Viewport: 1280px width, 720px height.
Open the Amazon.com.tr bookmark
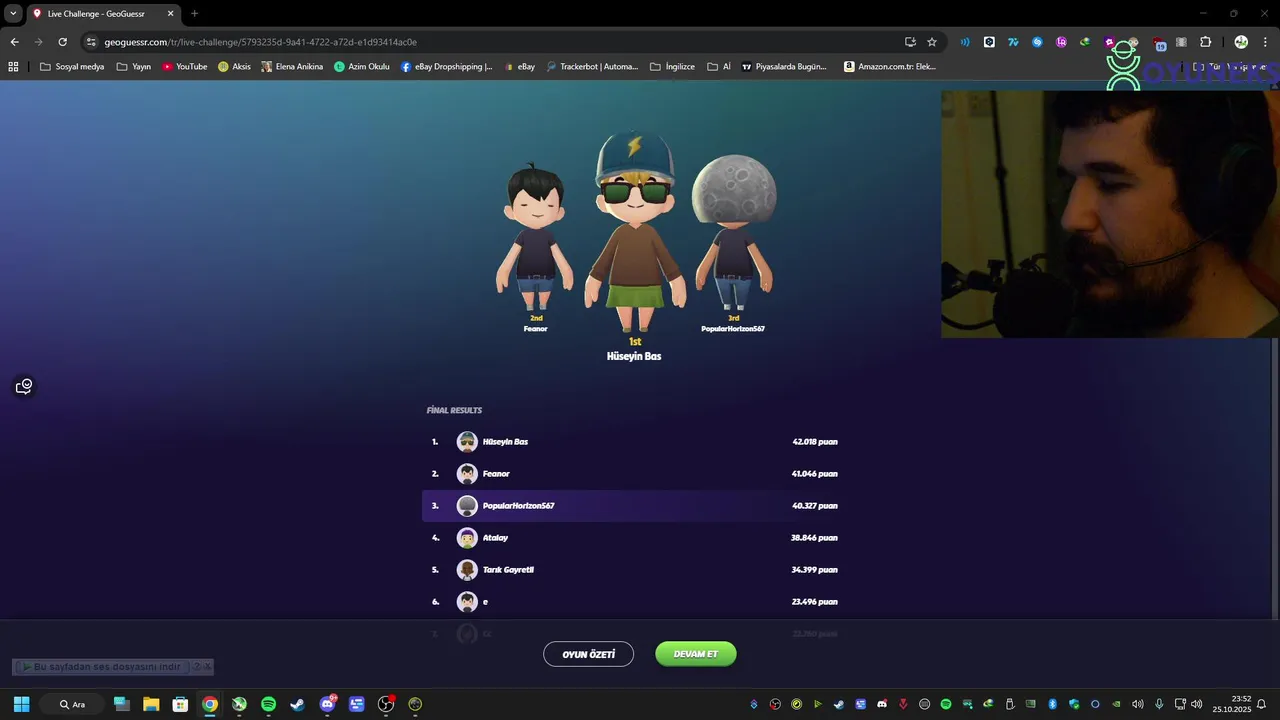[890, 66]
